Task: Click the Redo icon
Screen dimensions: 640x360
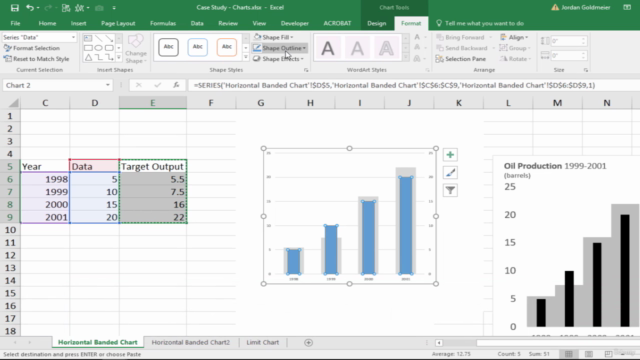Action: [x=48, y=7]
